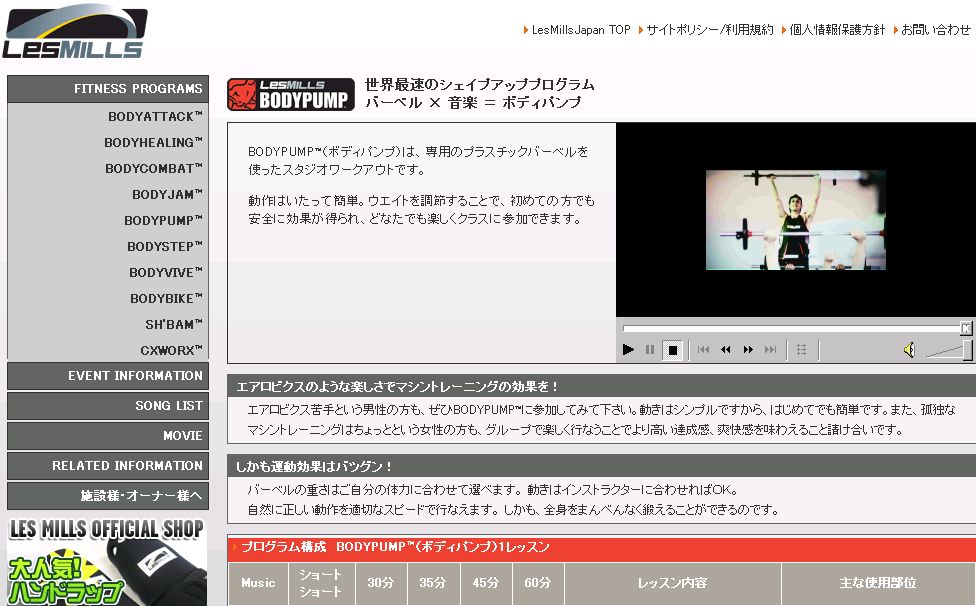
Task: Open SH'BAM program page
Action: coord(174,325)
